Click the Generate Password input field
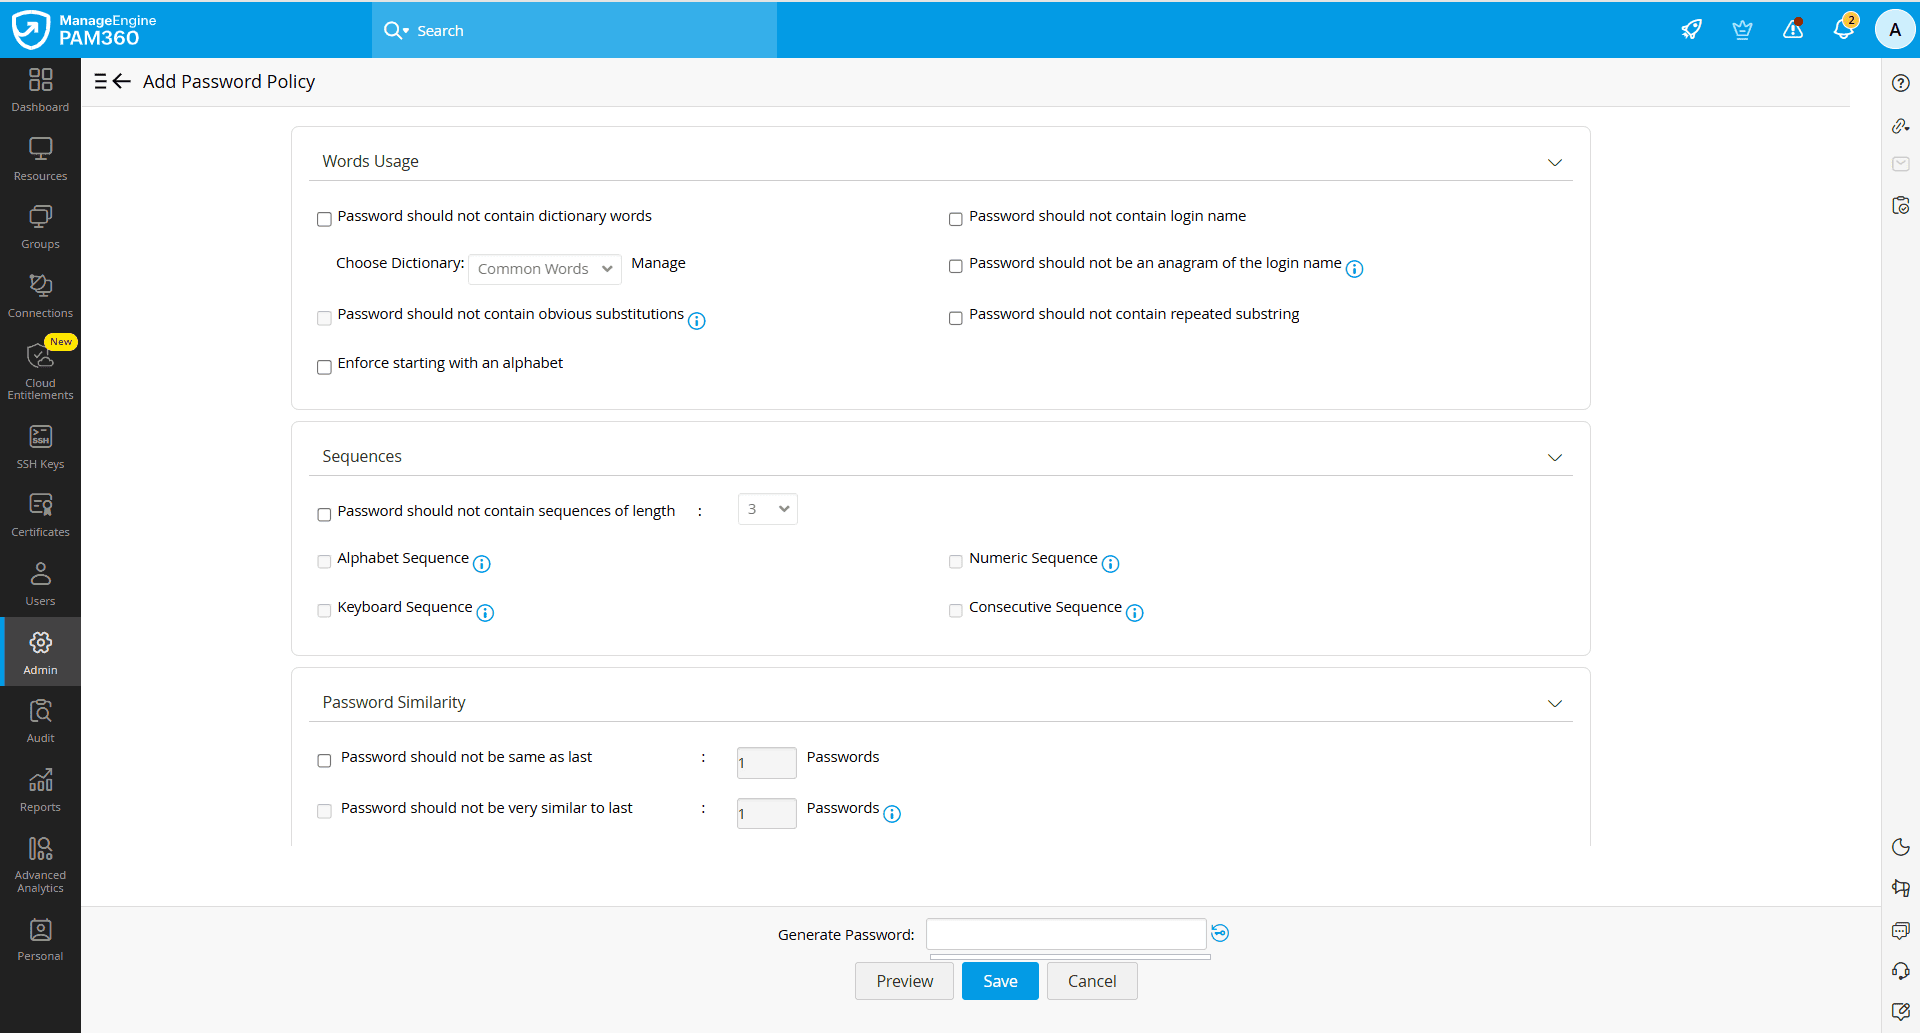1920x1033 pixels. (1066, 934)
